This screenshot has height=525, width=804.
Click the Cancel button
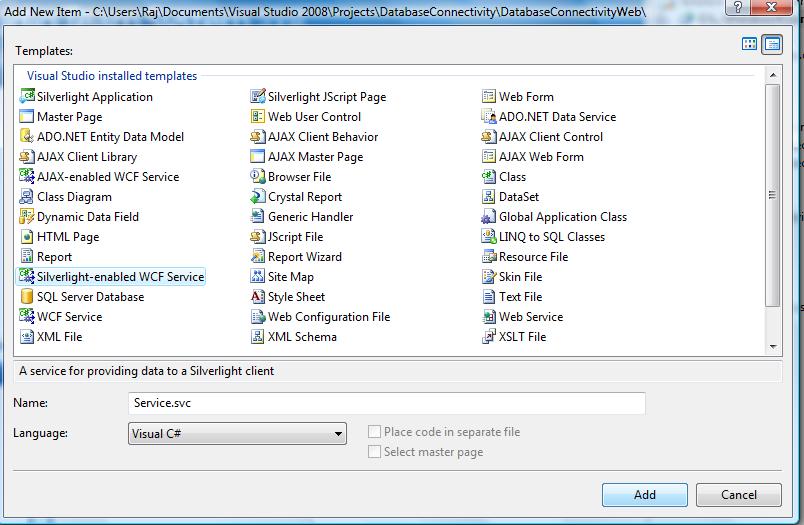pyautogui.click(x=738, y=495)
